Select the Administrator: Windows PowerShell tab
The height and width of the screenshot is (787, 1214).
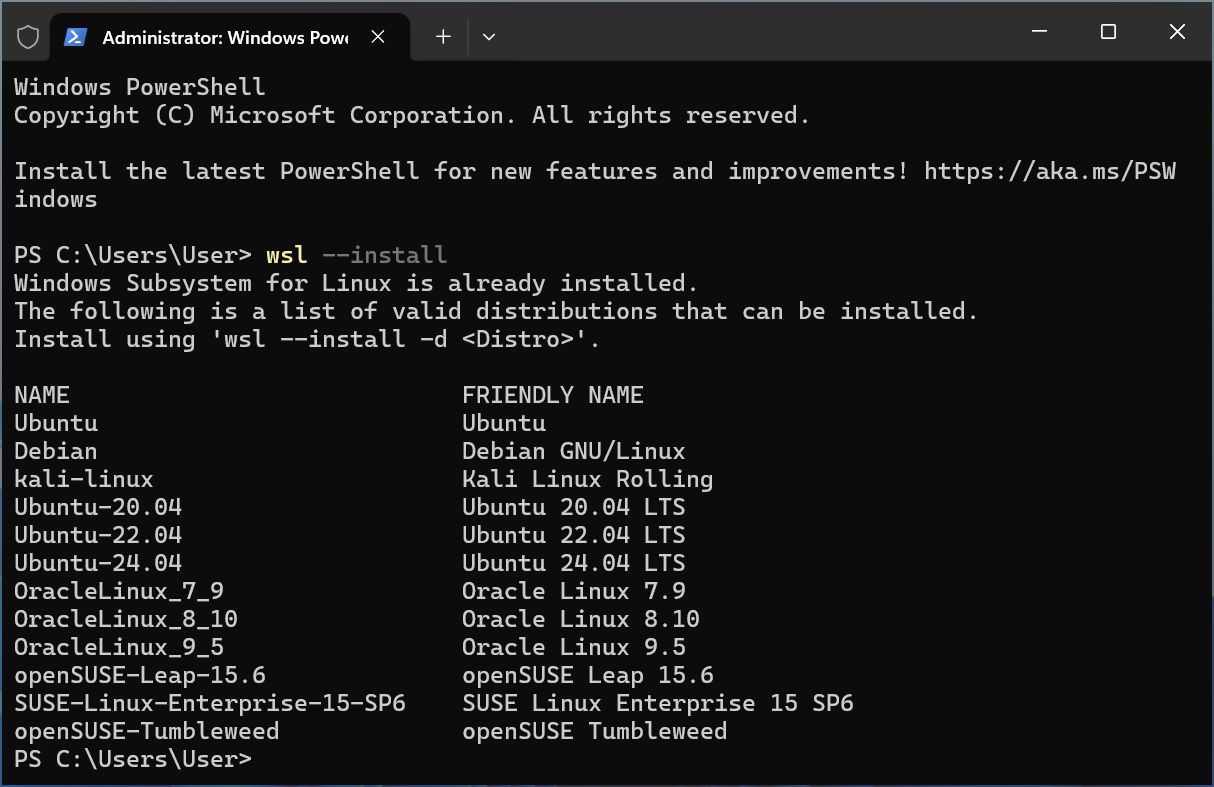(x=225, y=36)
